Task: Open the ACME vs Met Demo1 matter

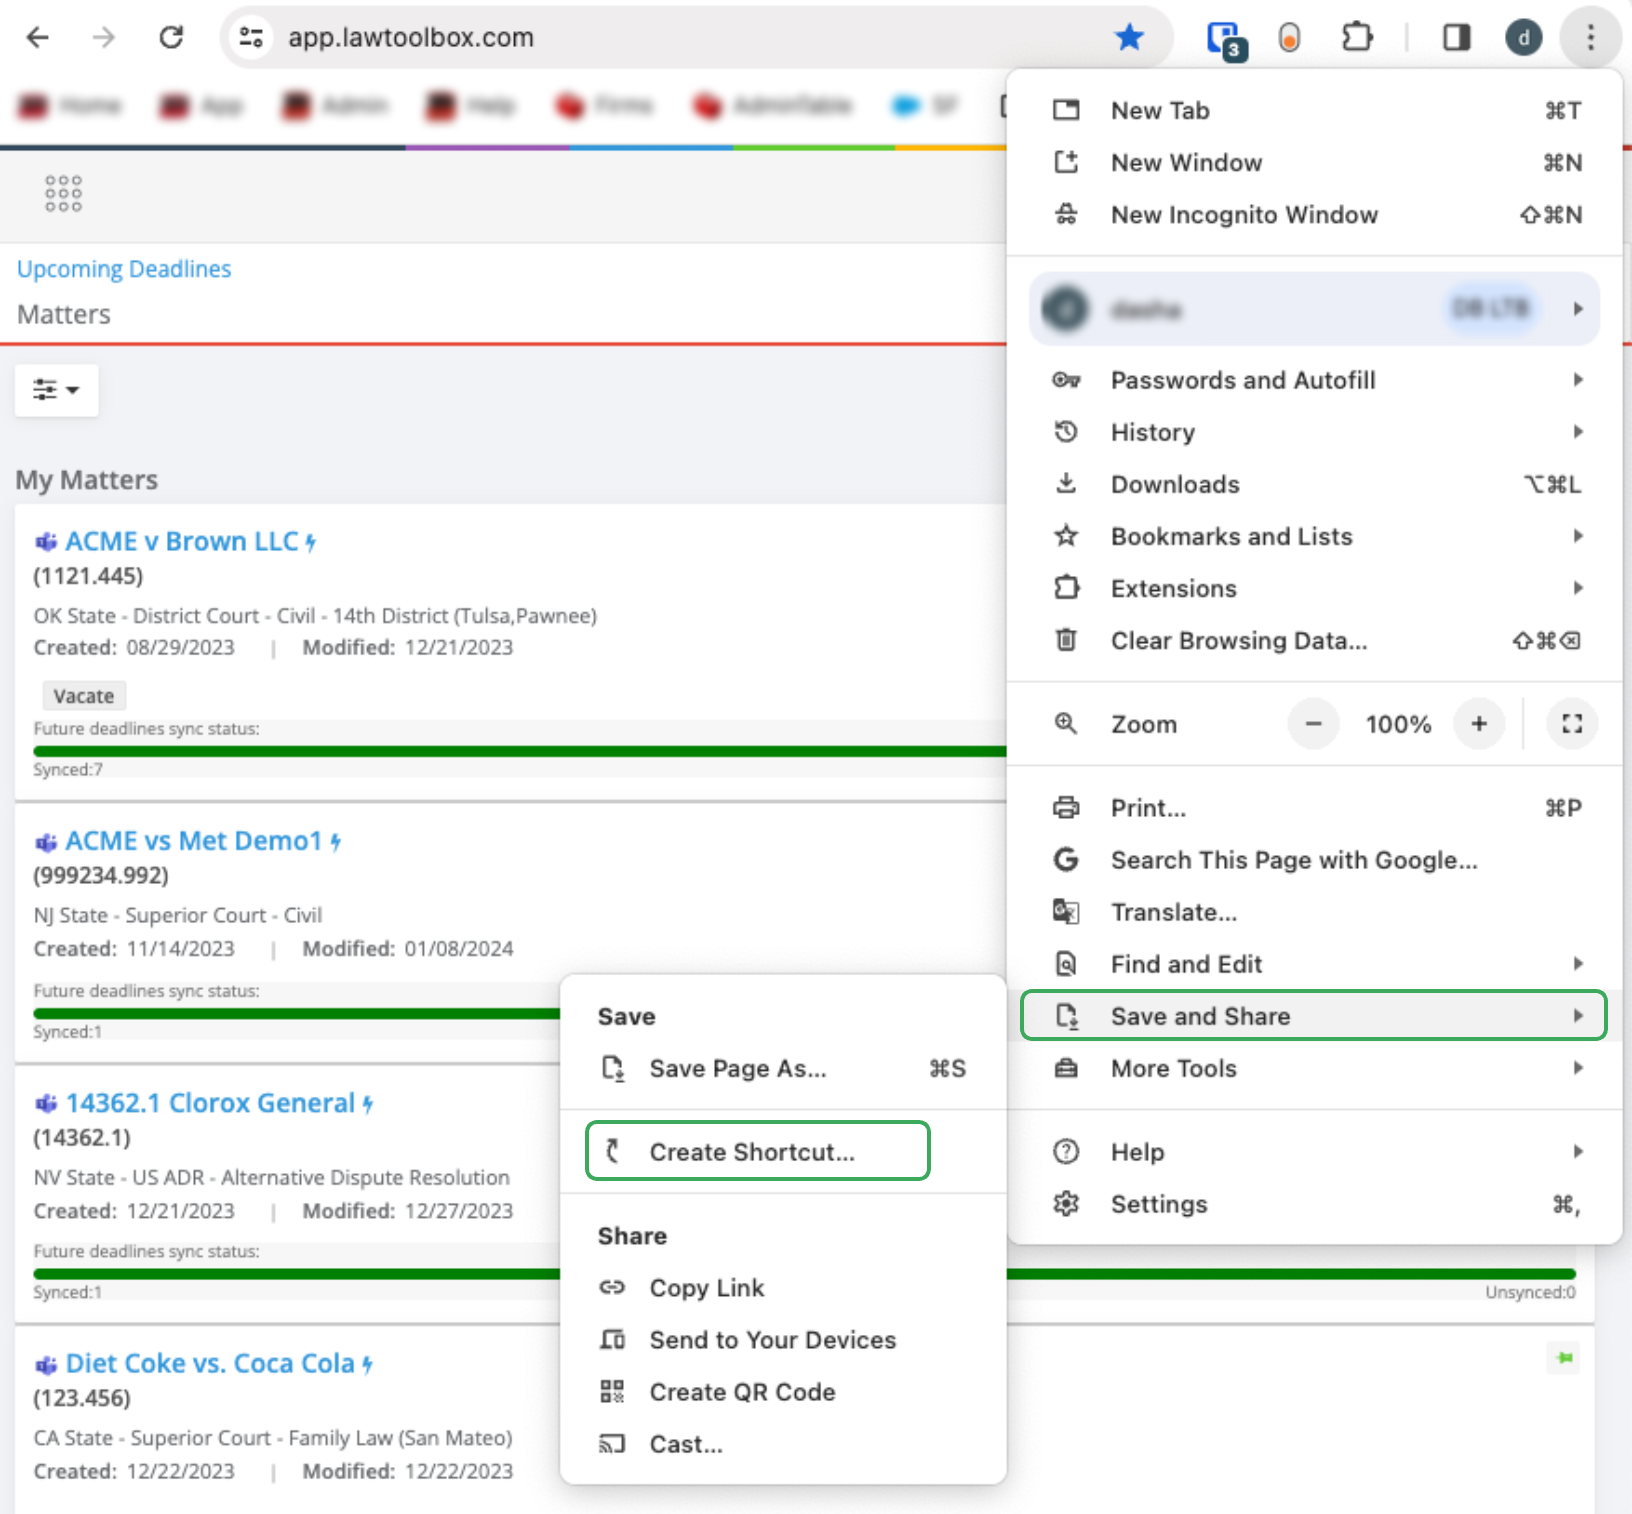Action: (x=194, y=841)
